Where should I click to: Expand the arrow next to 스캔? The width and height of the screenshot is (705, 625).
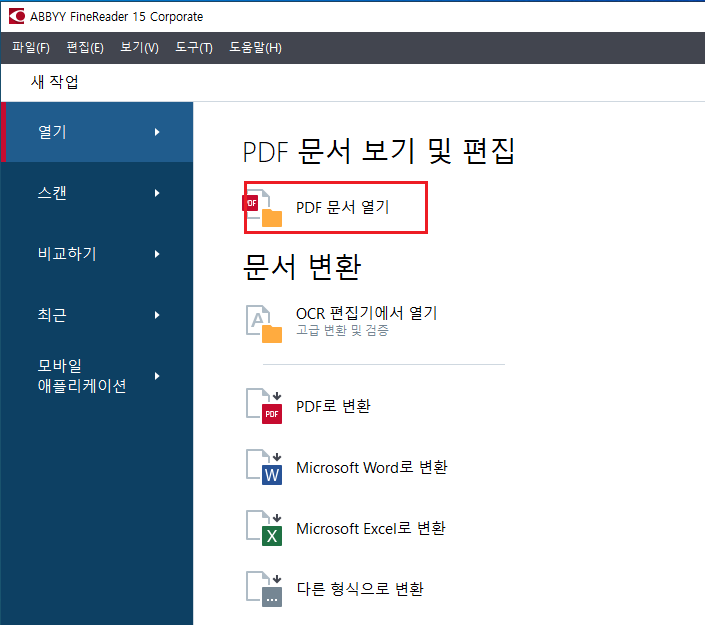pos(157,193)
